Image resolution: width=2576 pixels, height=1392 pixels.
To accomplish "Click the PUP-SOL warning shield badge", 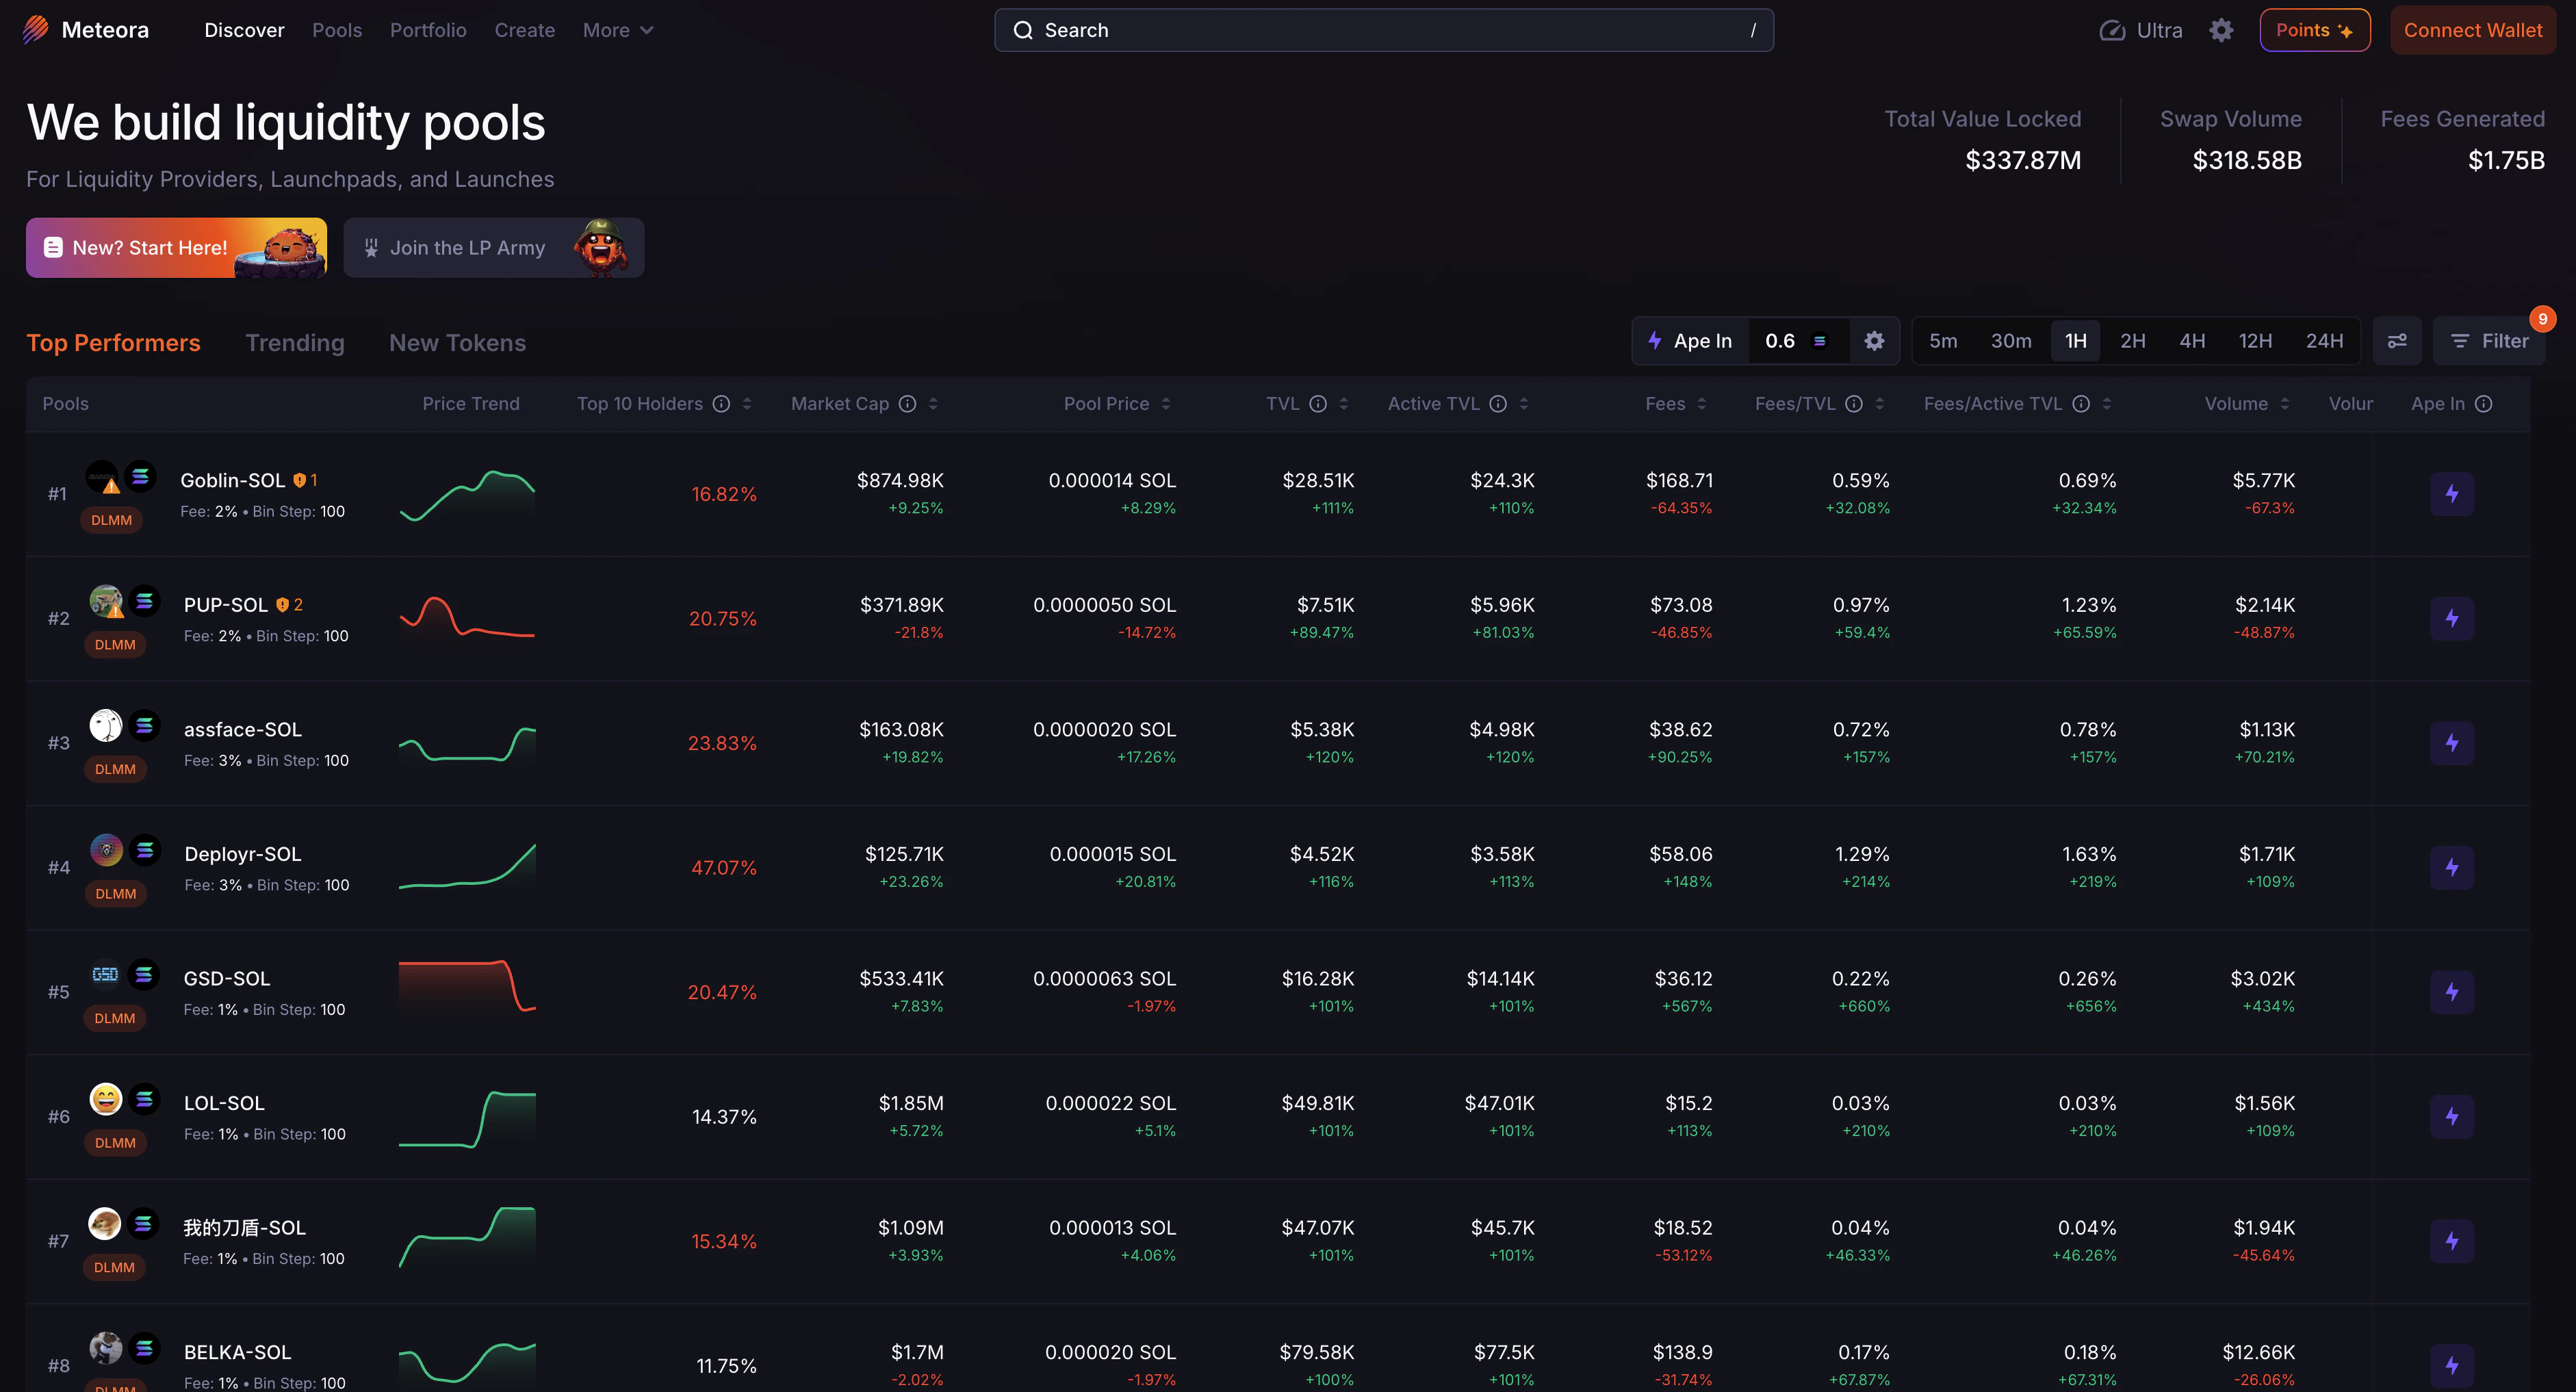I will (289, 605).
